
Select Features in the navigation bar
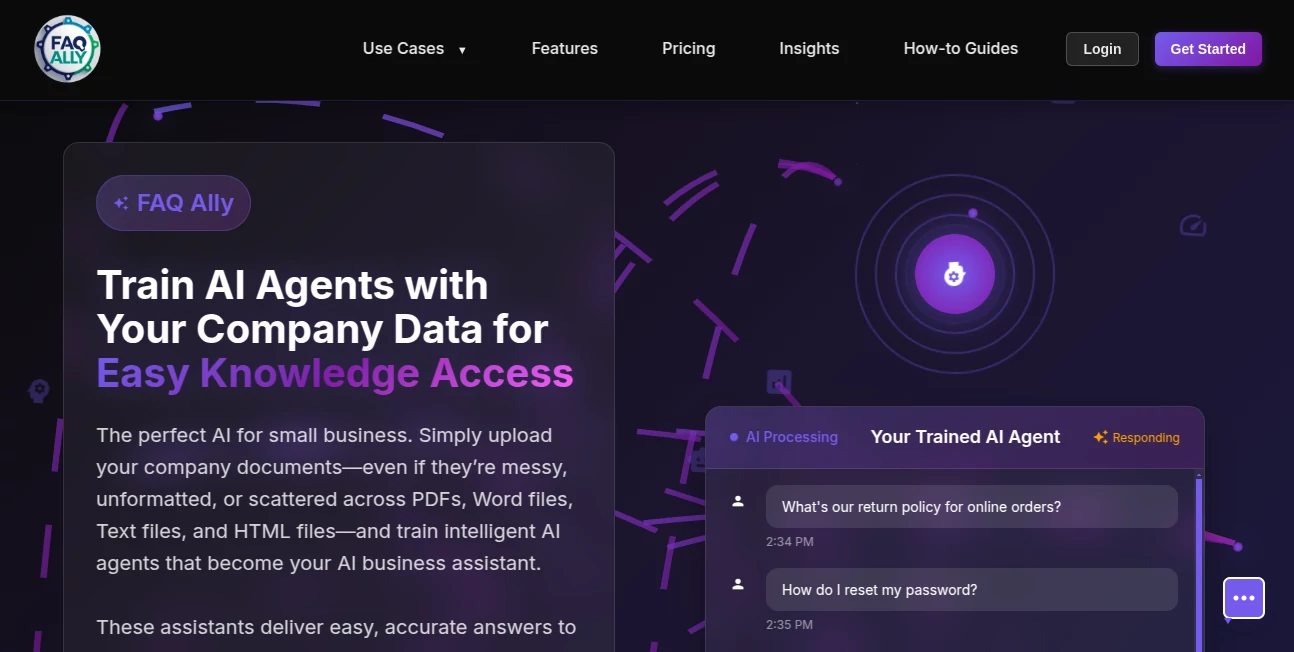564,48
